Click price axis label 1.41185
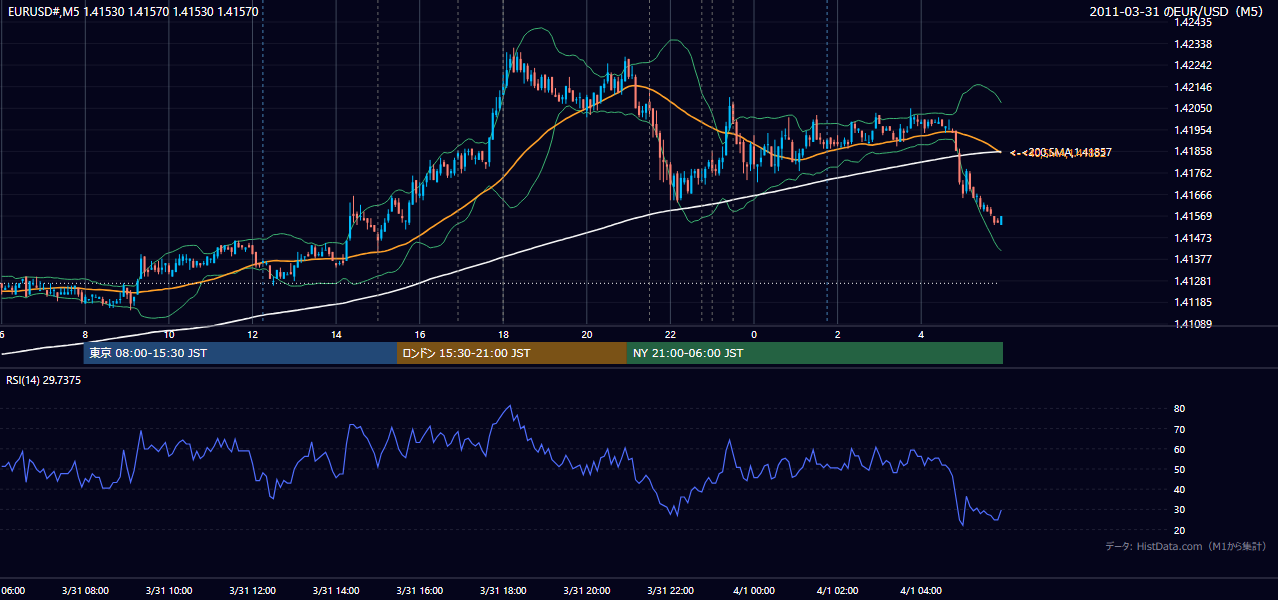 (1194, 302)
